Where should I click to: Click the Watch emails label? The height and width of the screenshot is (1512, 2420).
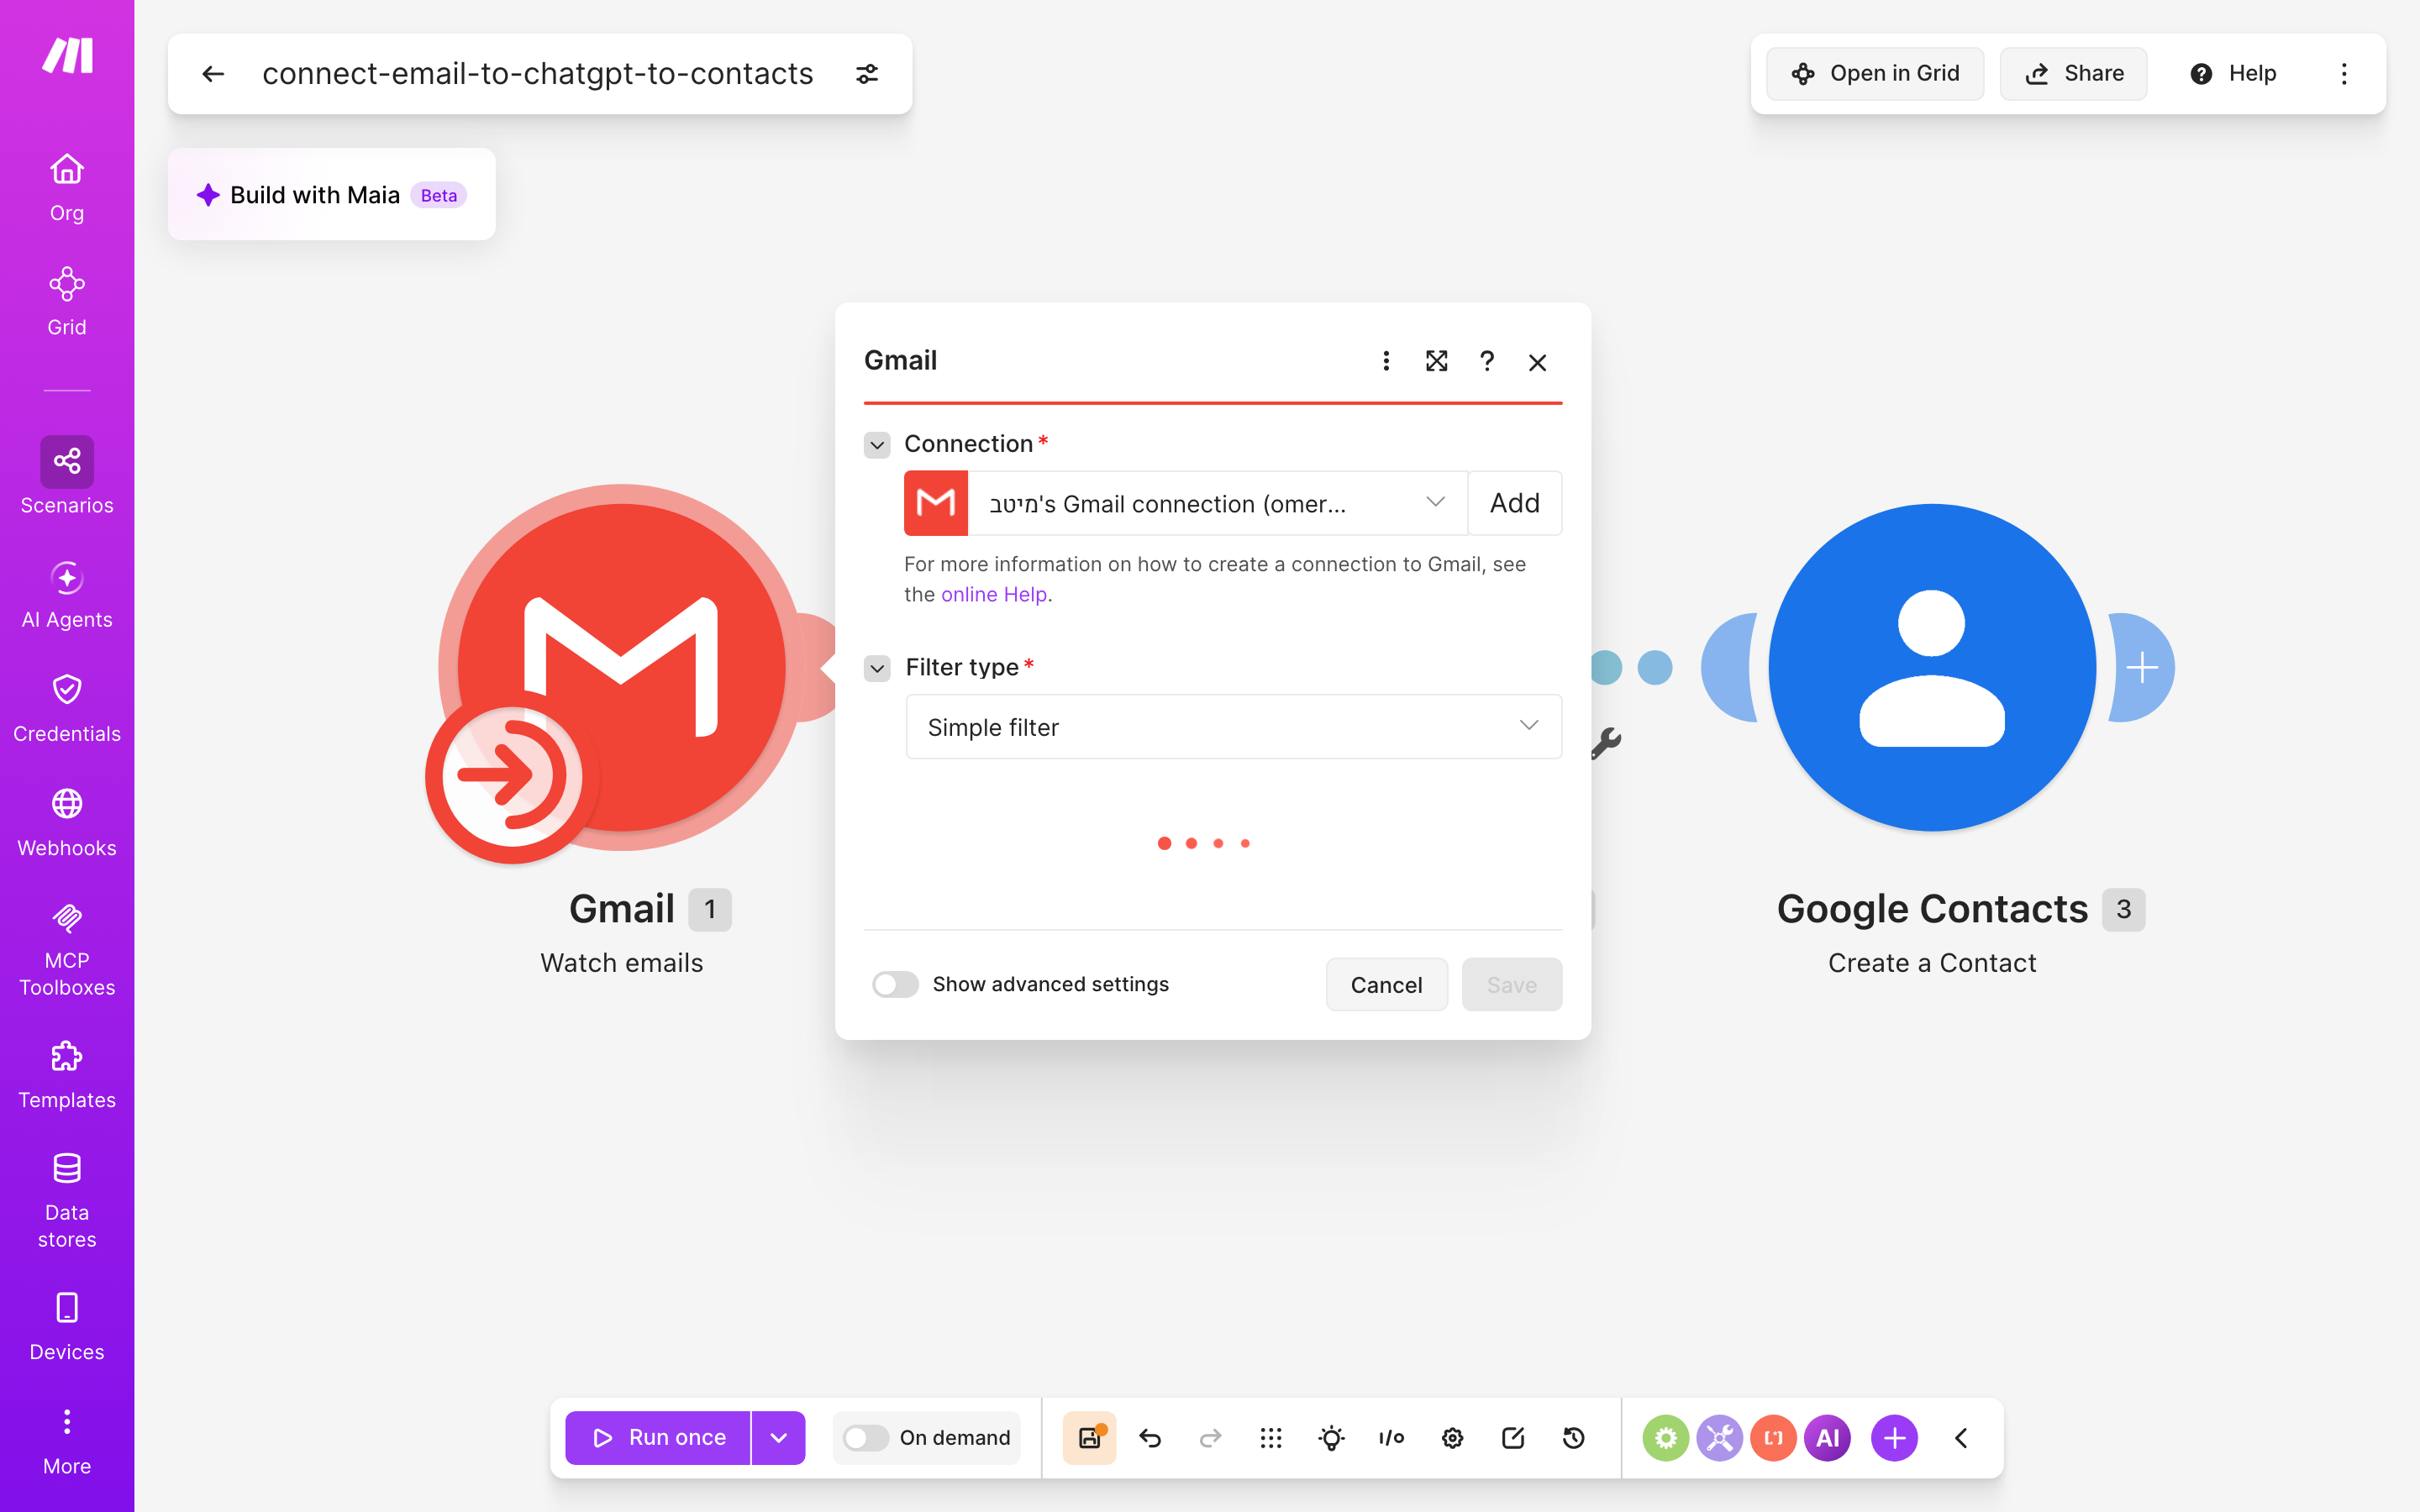point(622,963)
